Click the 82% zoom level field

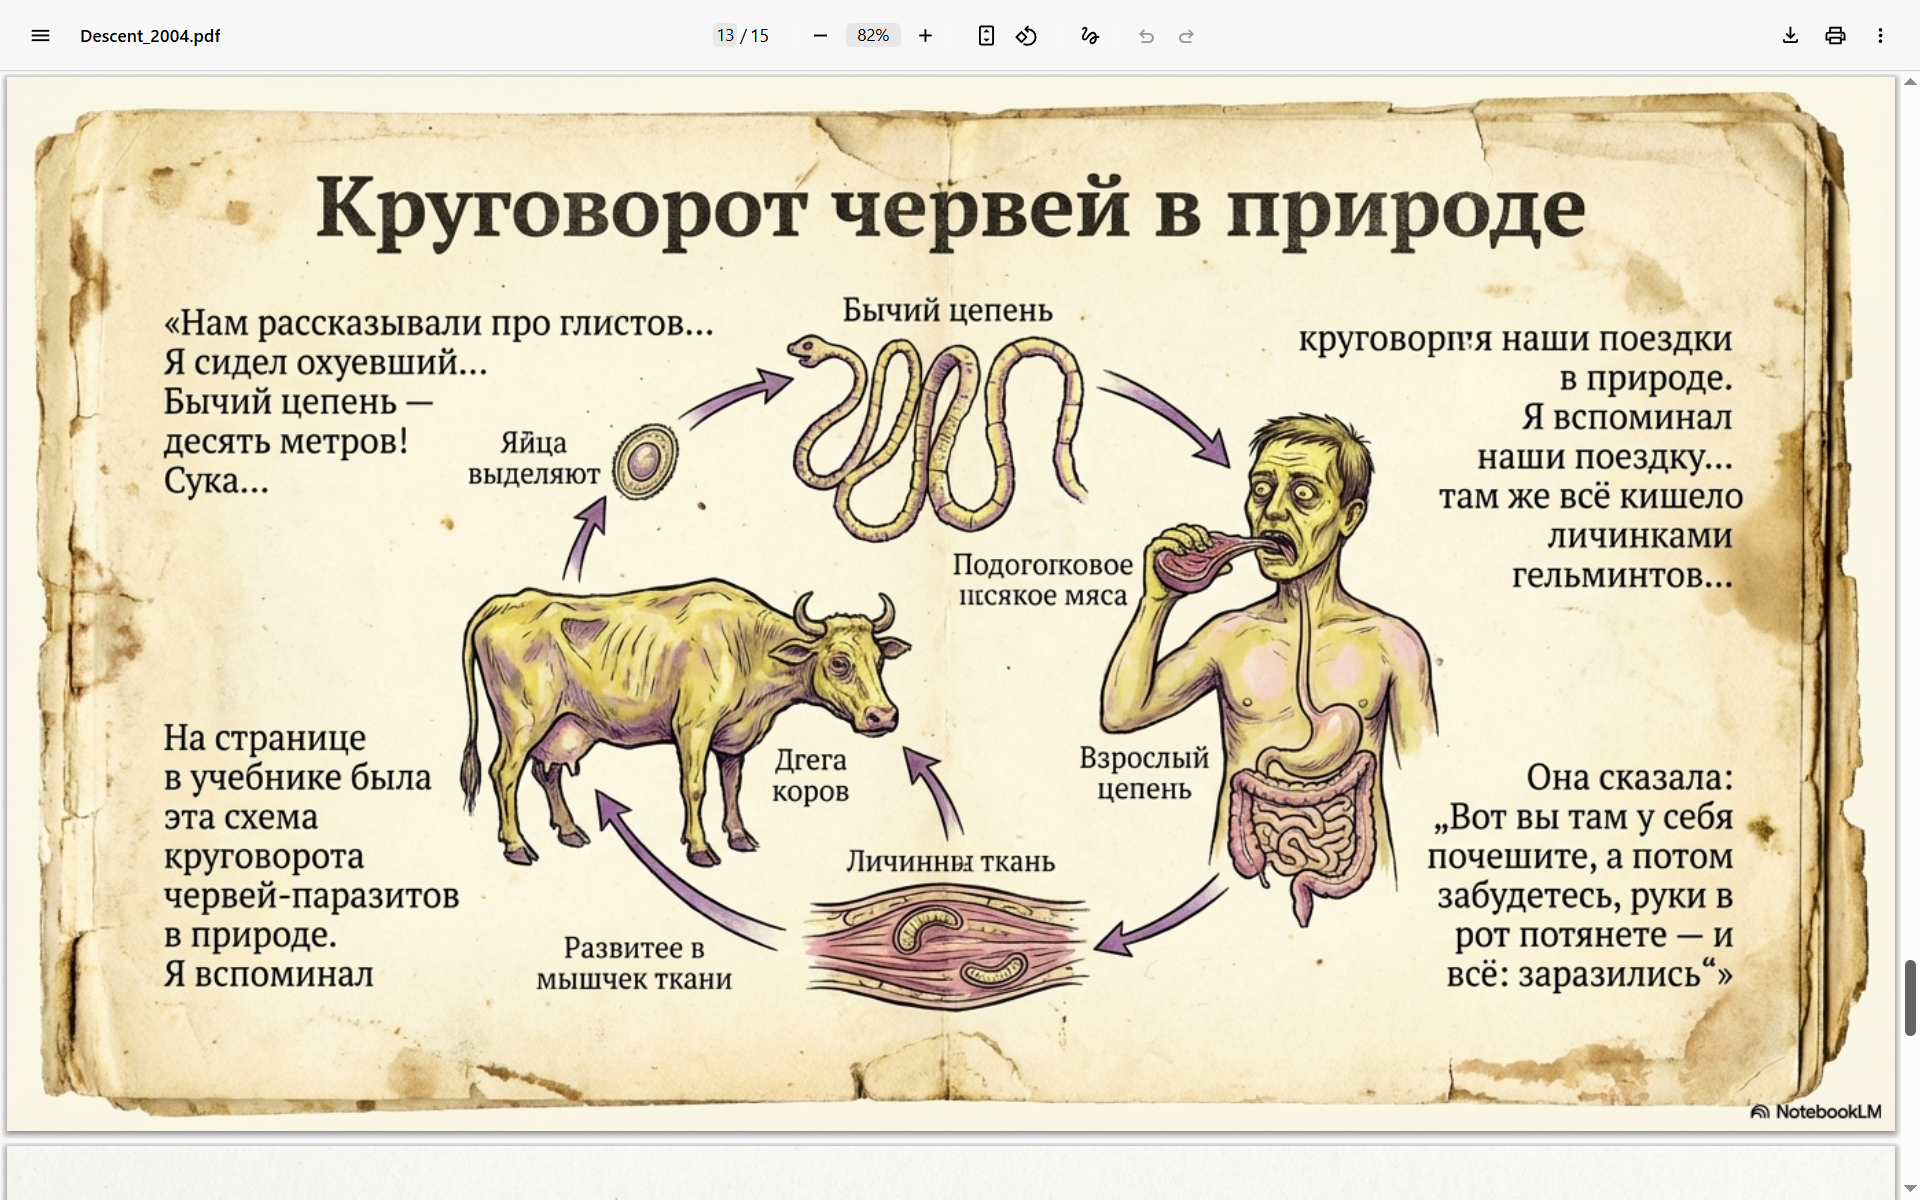[x=872, y=36]
